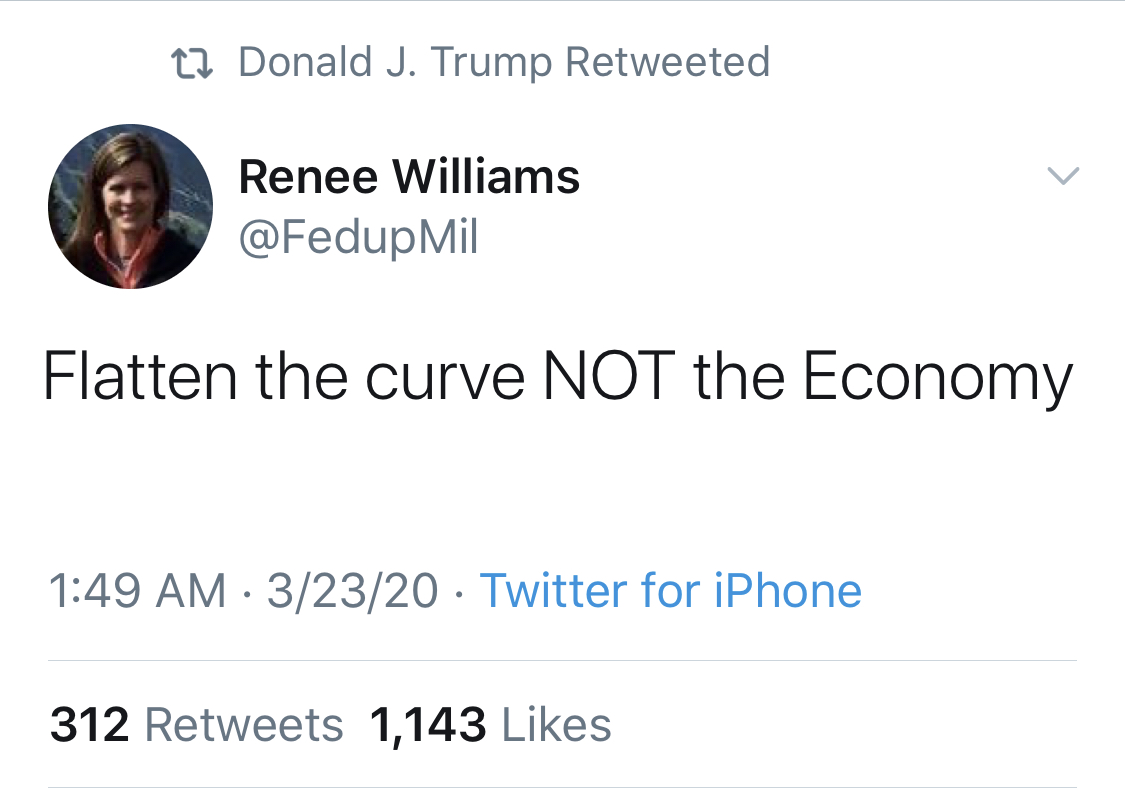1125x788 pixels.
Task: Click the 3/23/20 date
Action: click(x=352, y=591)
